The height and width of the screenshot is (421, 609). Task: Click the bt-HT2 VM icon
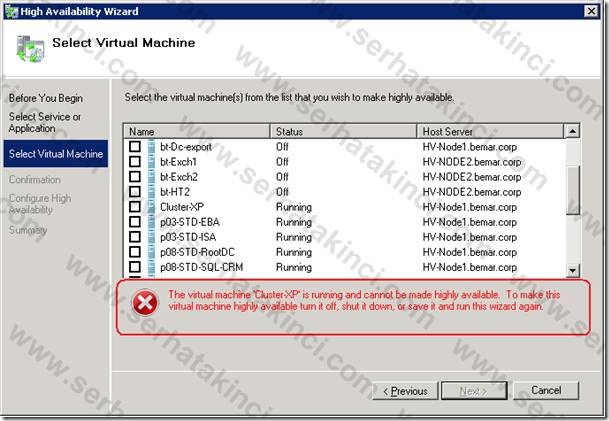coord(151,192)
